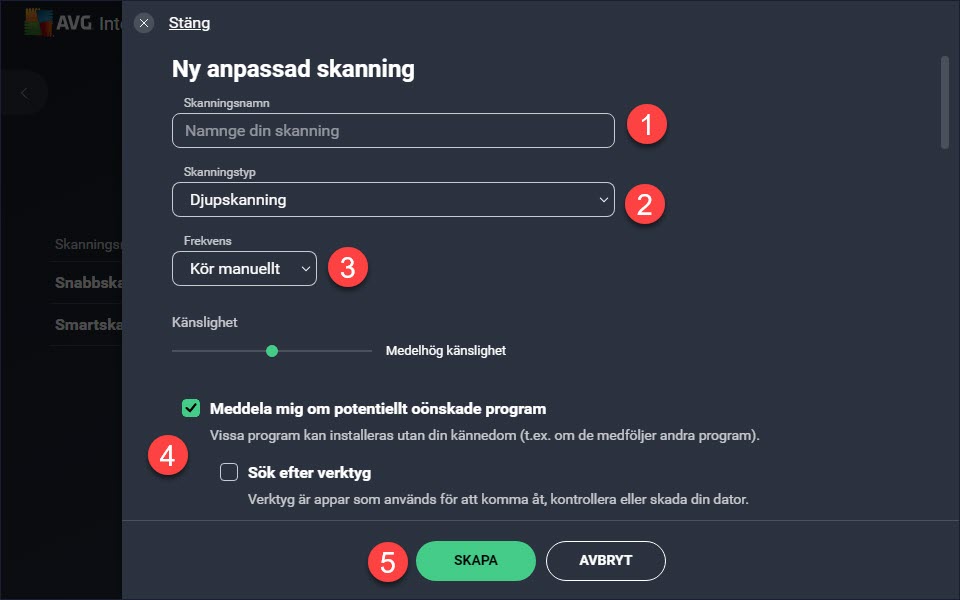Uncheck Meddela mig om potentiellt oönskade program
Image resolution: width=960 pixels, height=600 pixels.
tap(191, 408)
